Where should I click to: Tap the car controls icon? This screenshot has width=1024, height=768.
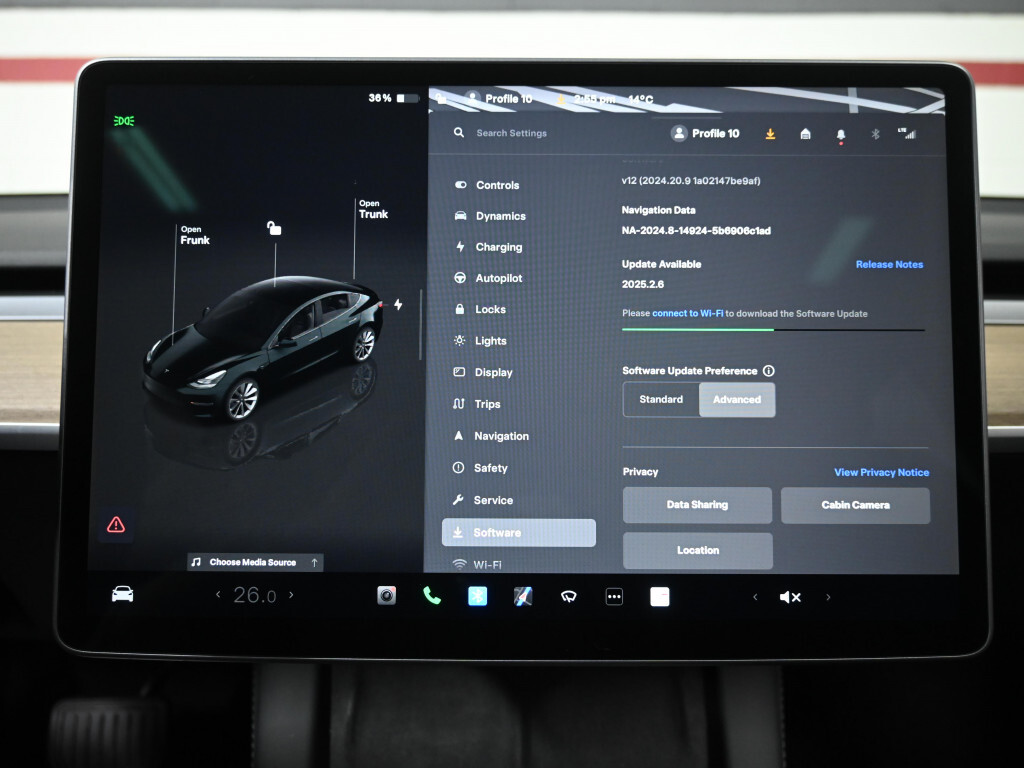pos(122,595)
